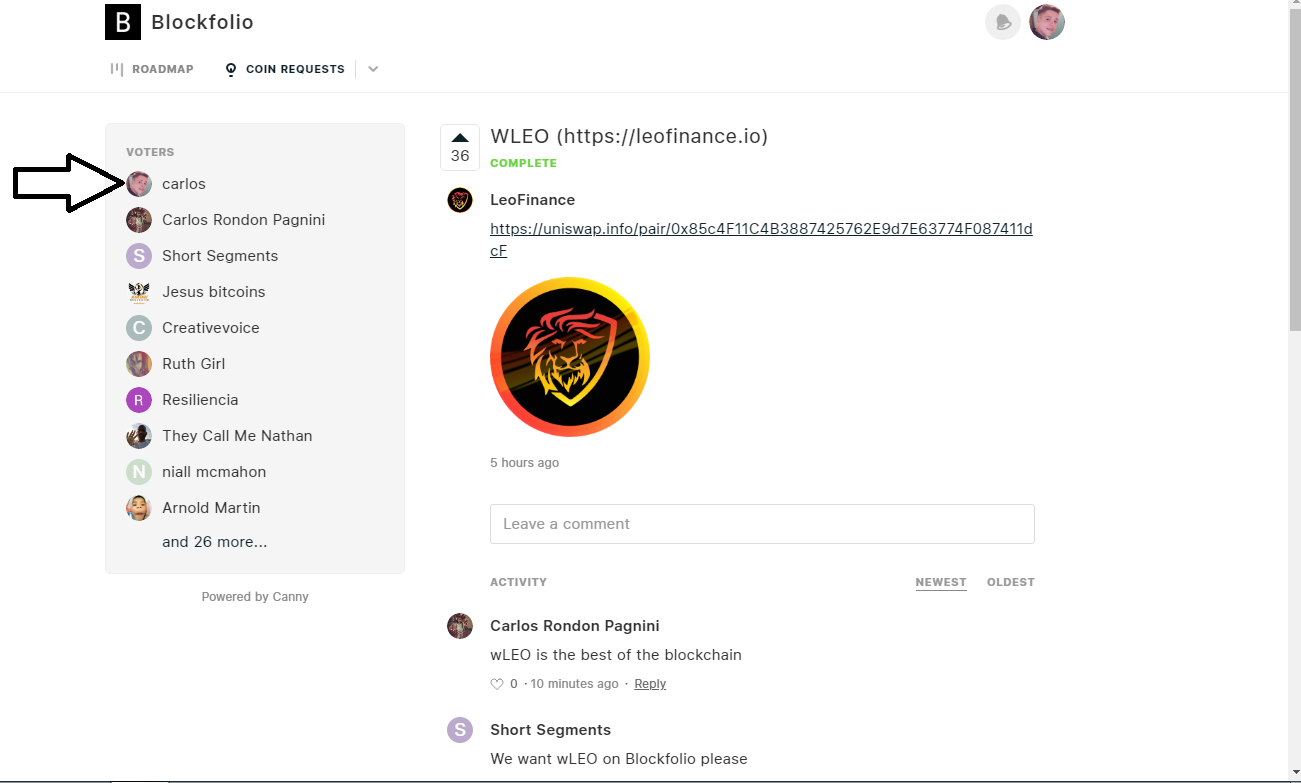Click the Leave a comment field

[x=762, y=524]
